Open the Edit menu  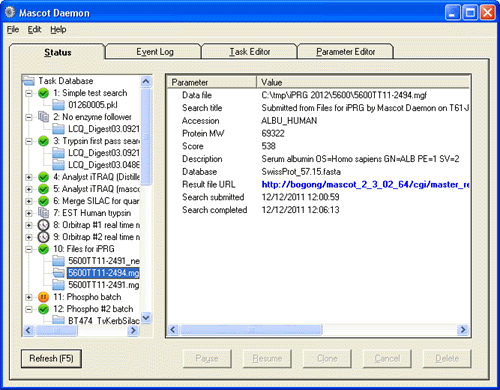pos(34,30)
